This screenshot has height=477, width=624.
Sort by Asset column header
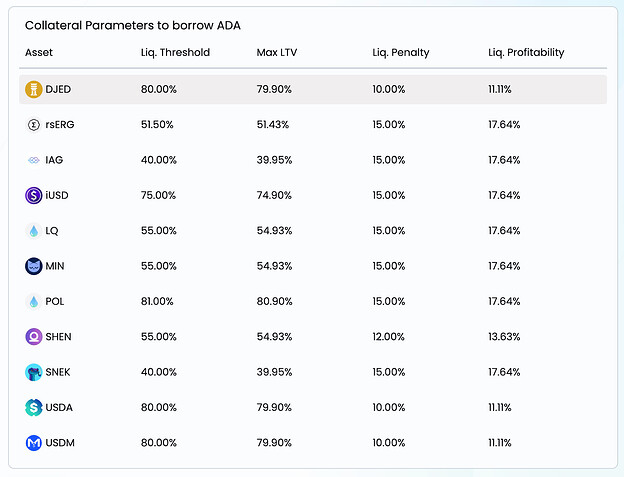[39, 52]
